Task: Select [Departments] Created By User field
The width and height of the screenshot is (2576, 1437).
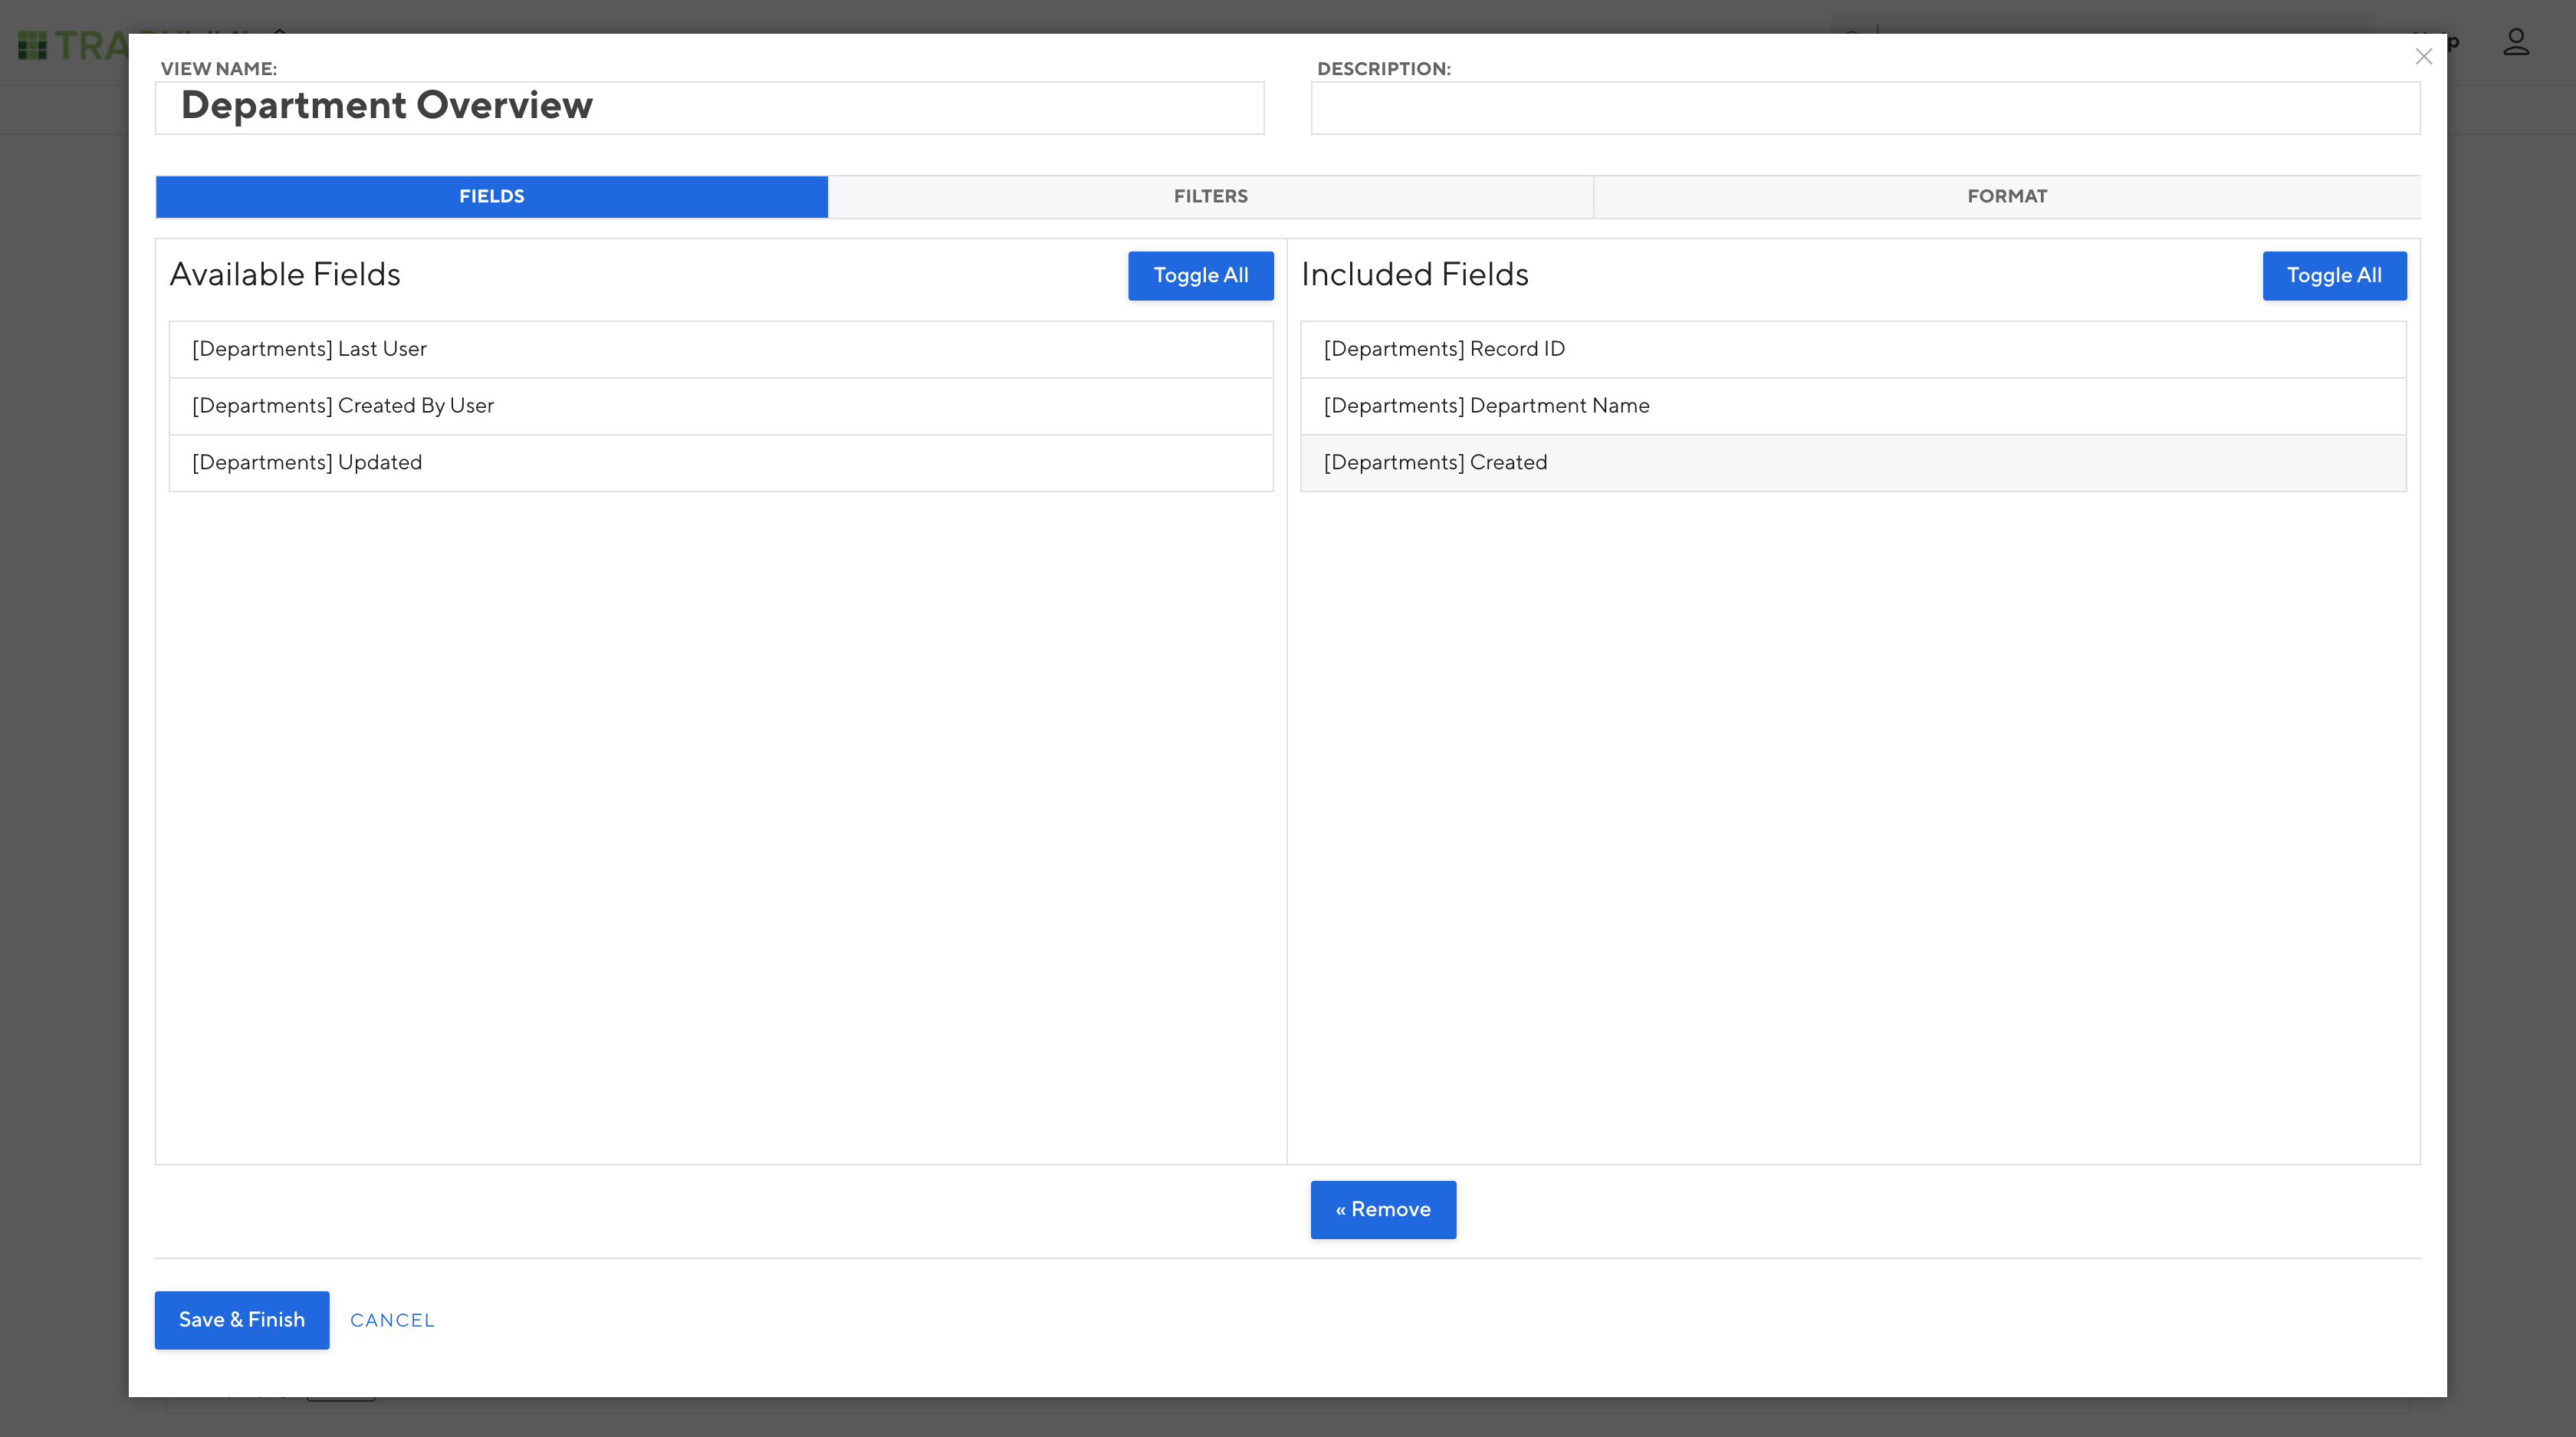Action: 721,406
